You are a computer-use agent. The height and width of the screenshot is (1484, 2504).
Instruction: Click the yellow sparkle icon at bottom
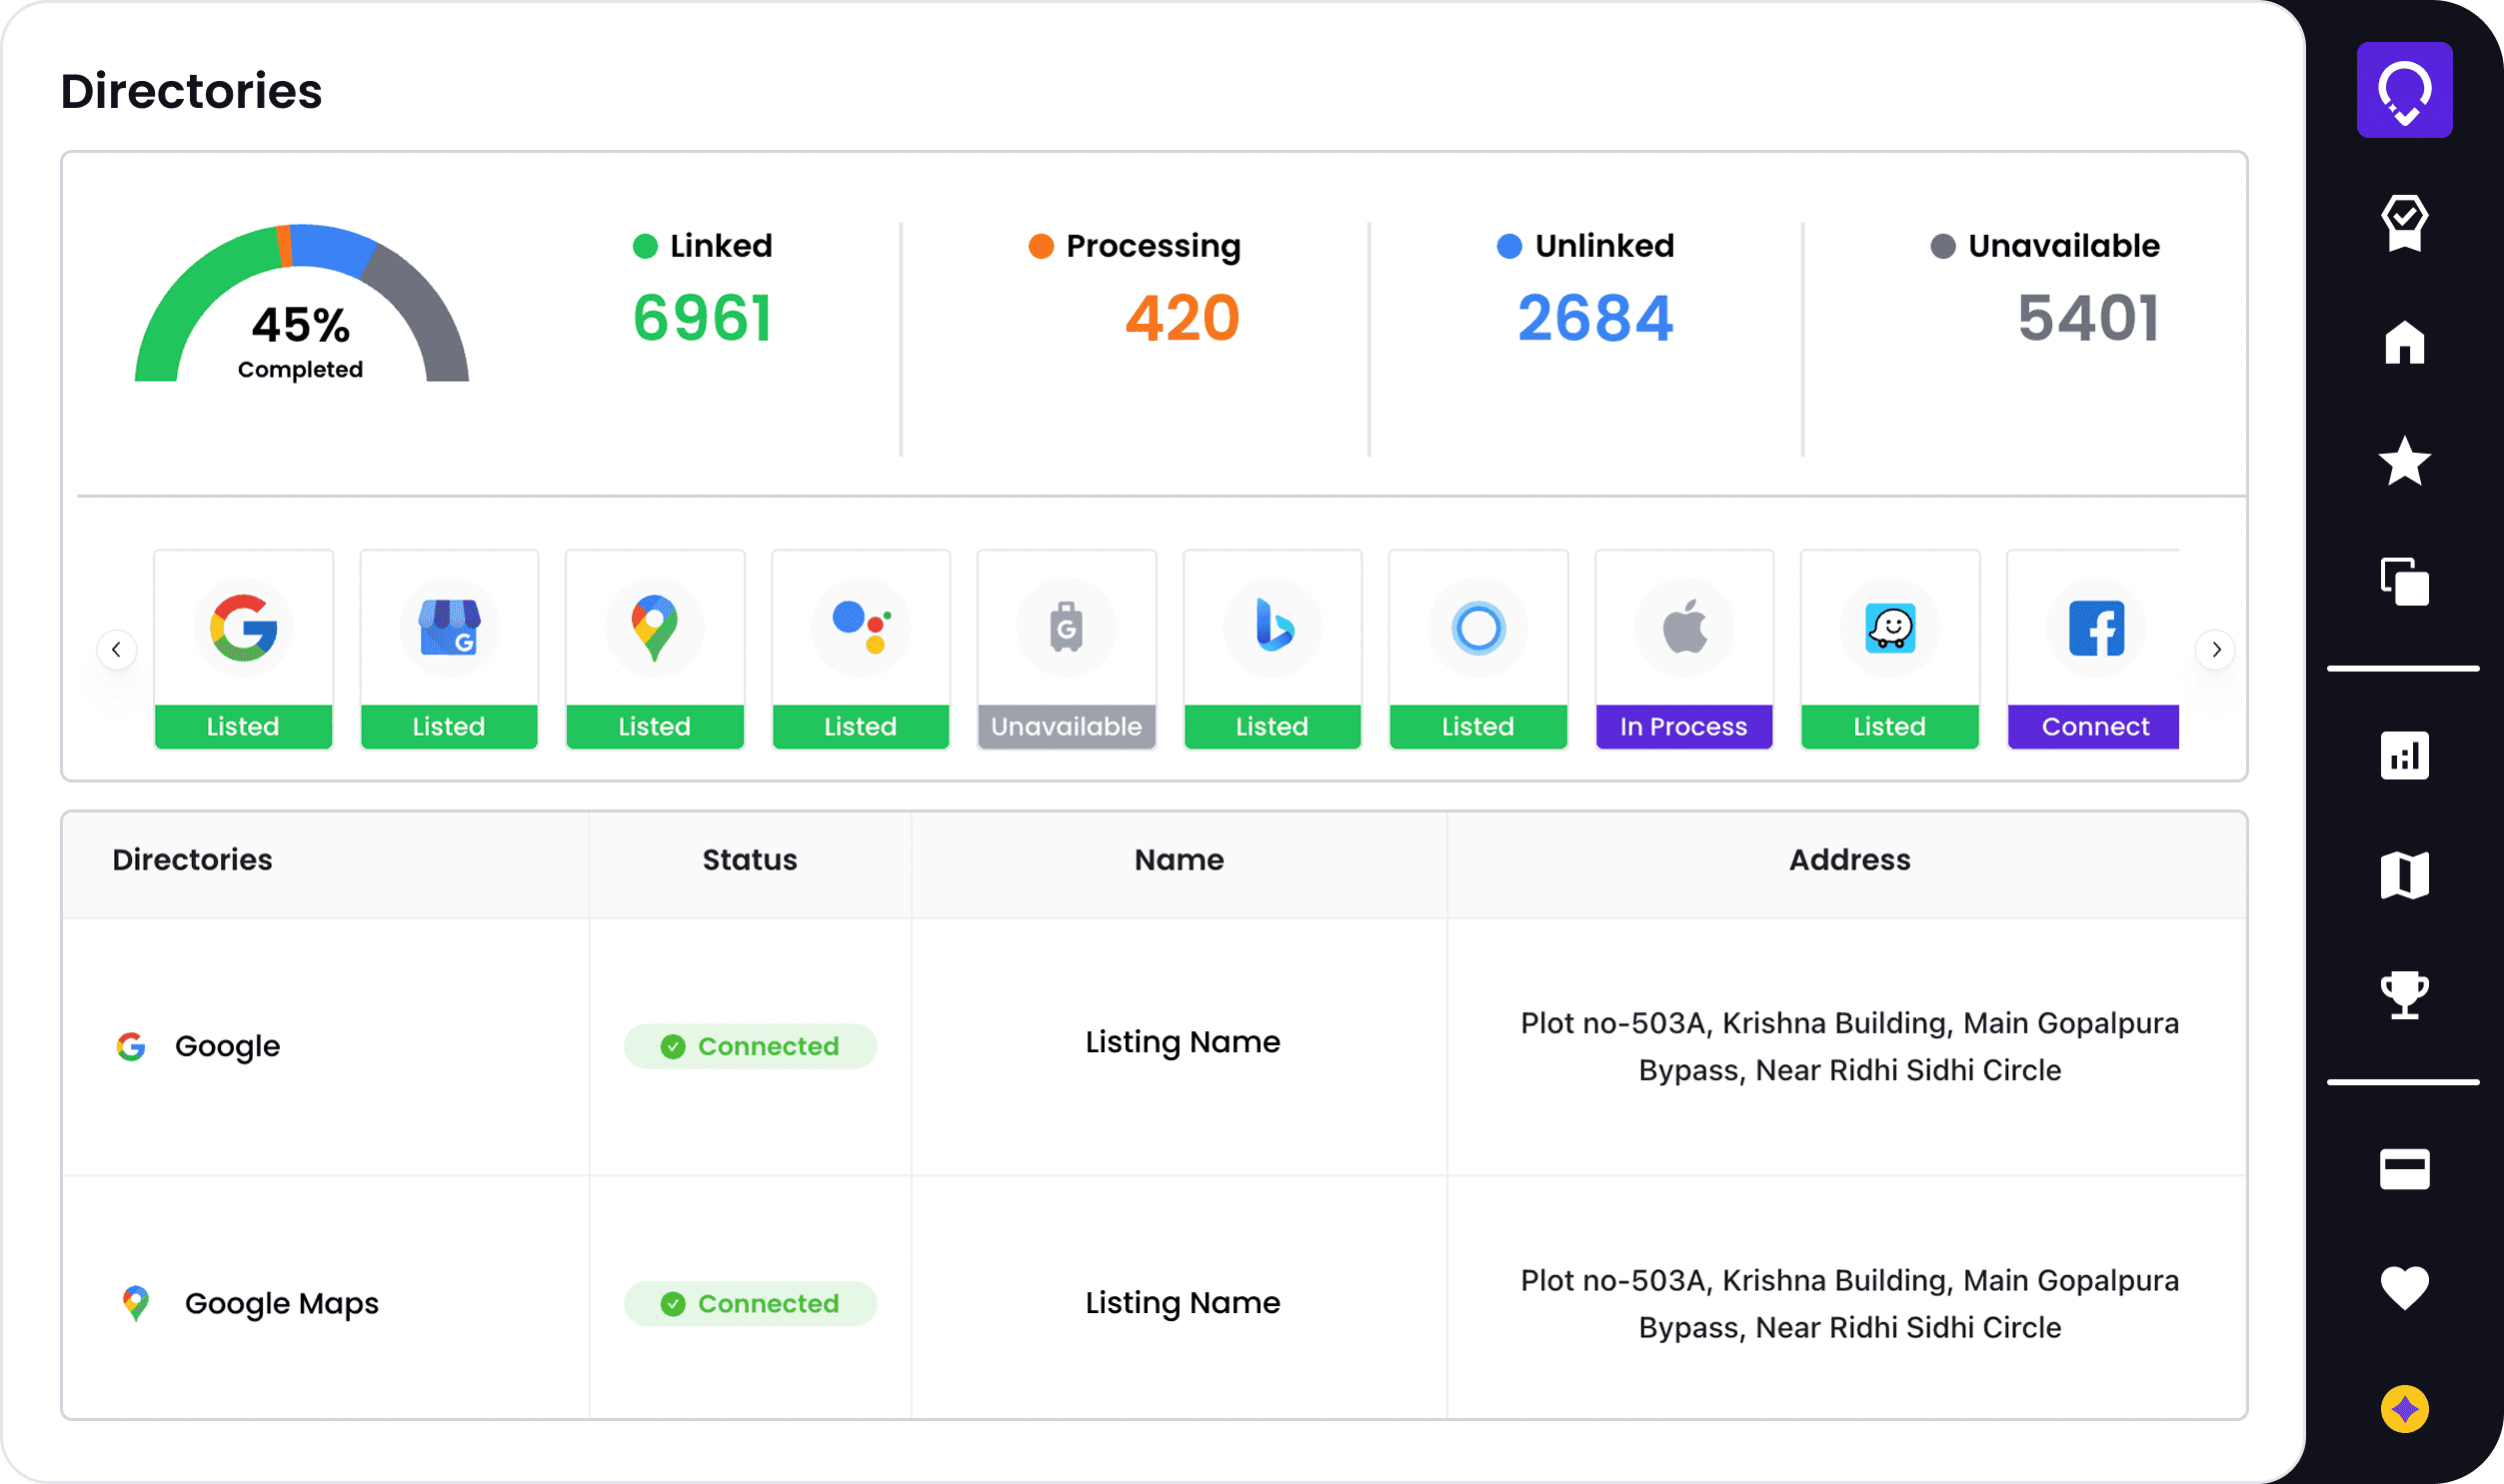2403,1408
